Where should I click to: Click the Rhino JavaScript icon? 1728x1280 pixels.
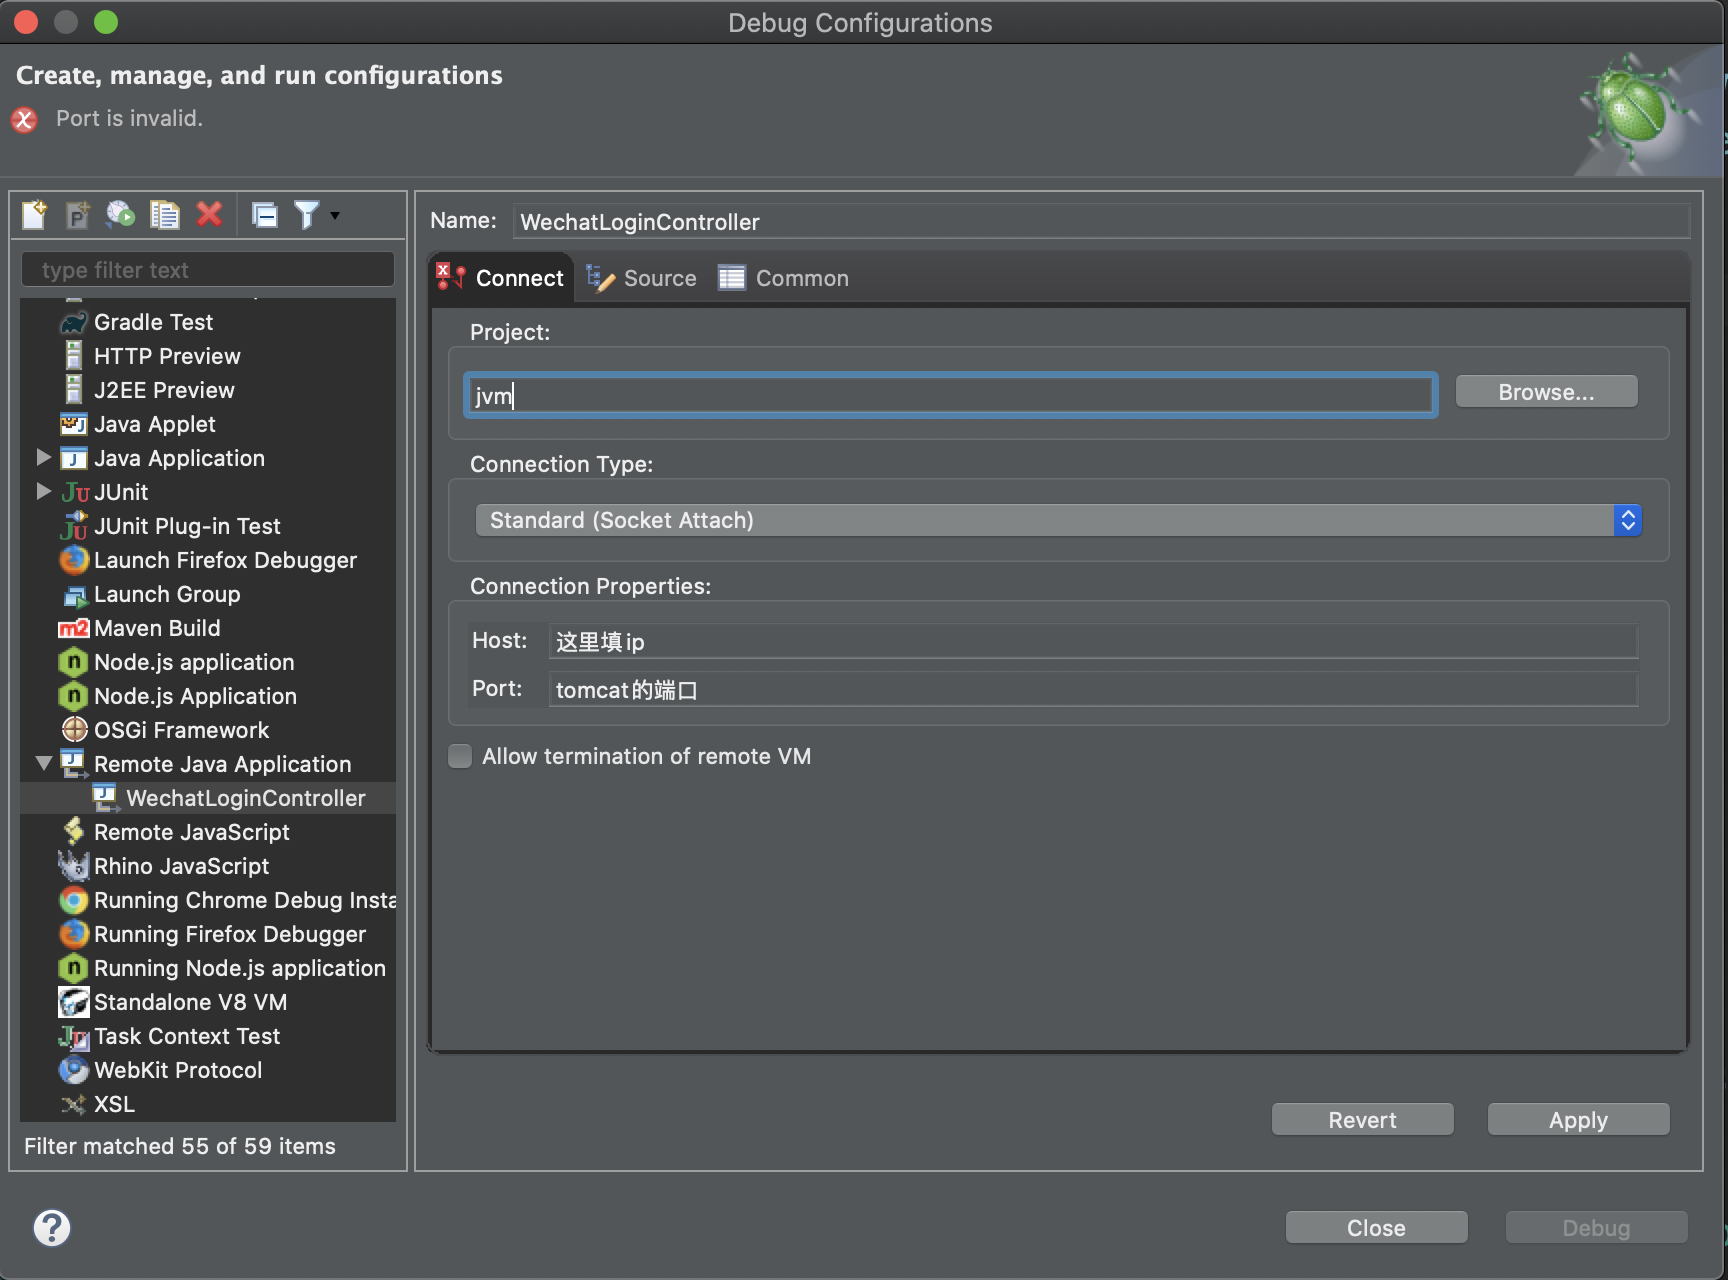click(74, 866)
